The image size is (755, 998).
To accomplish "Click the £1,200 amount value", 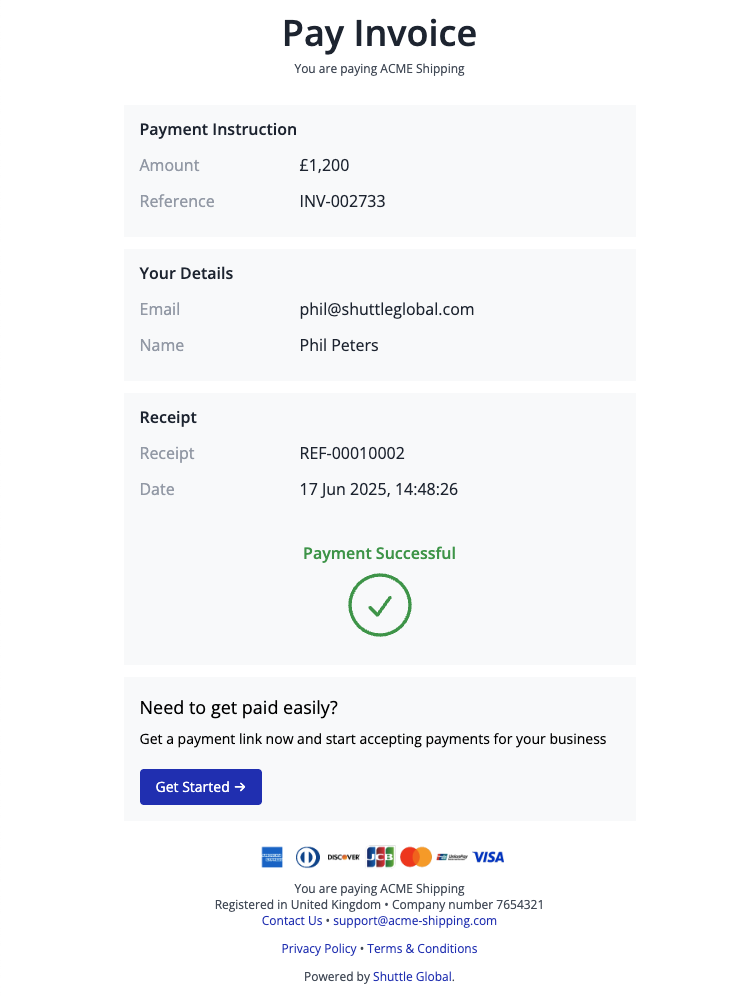I will 324,165.
